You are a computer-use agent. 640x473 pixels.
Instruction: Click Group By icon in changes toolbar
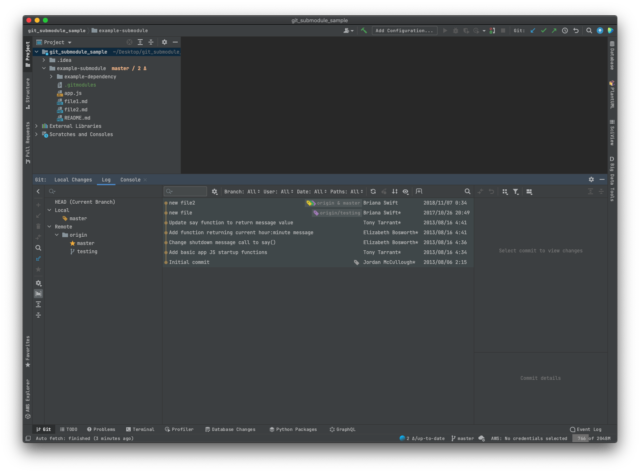505,192
